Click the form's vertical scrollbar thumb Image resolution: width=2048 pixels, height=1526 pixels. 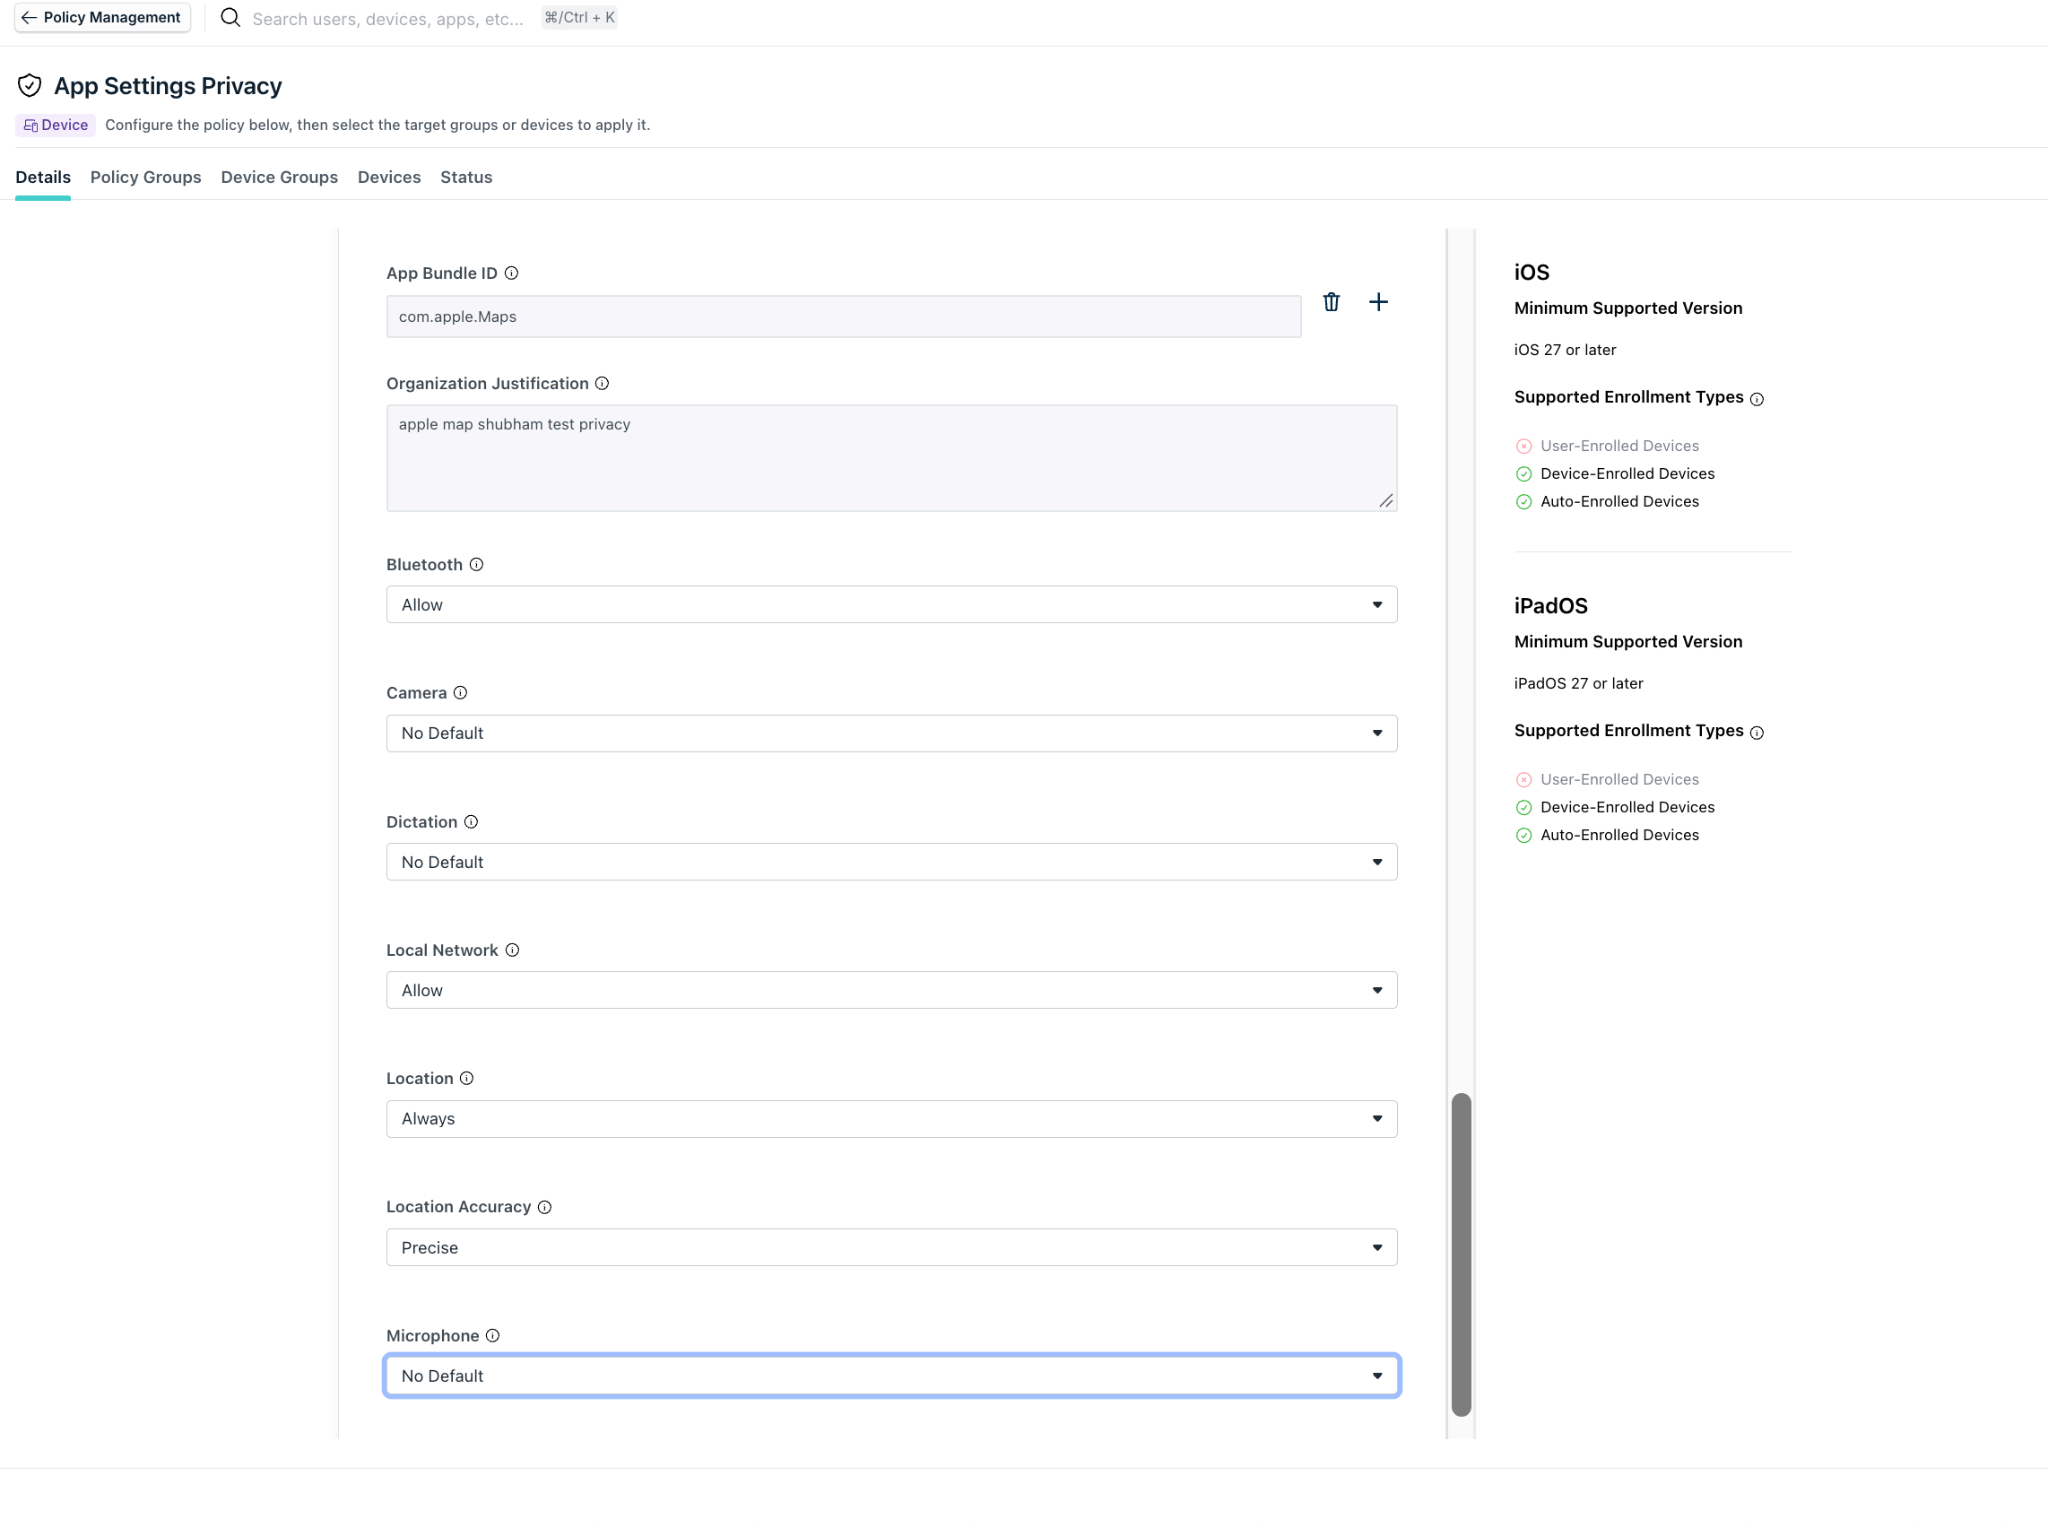[1461, 1254]
